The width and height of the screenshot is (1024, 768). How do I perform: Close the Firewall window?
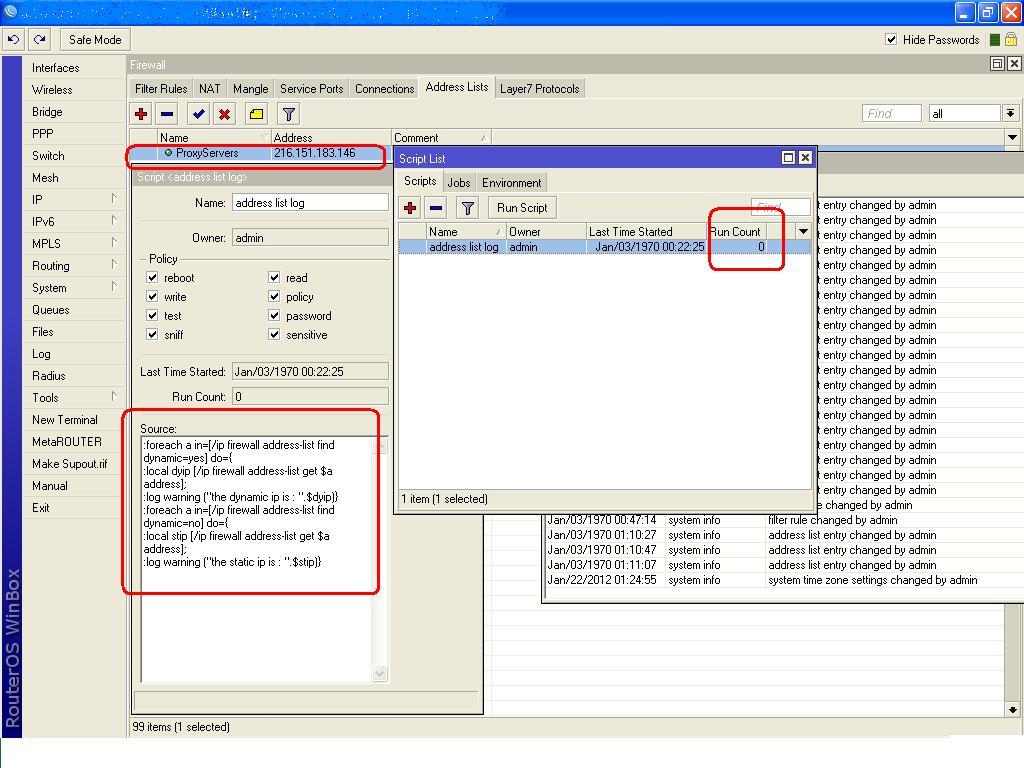tap(1014, 63)
